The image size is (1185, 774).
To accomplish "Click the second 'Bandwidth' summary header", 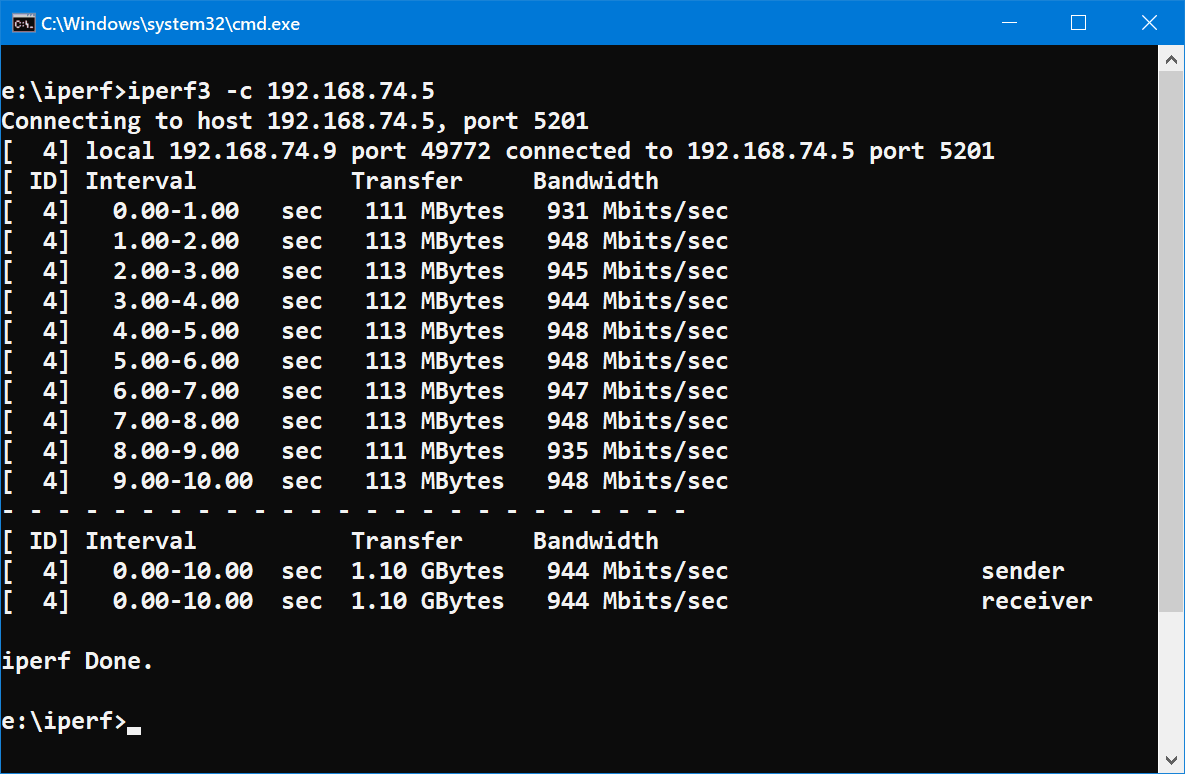I will [596, 541].
